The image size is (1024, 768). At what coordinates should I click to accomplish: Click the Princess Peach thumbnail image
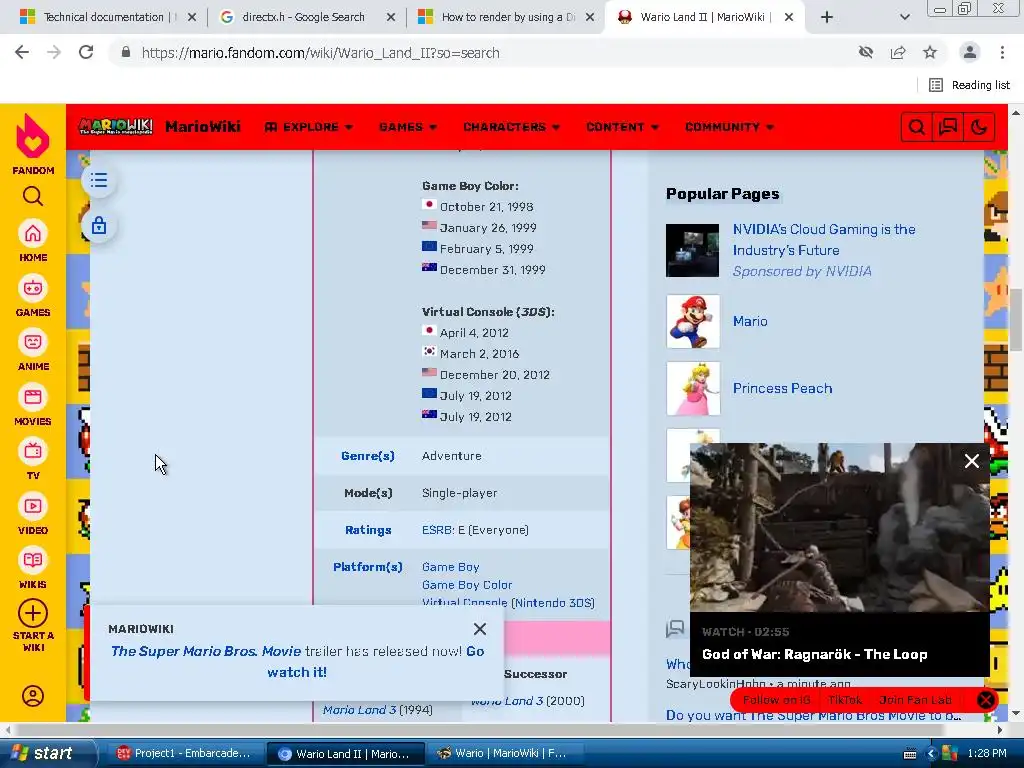pos(693,388)
